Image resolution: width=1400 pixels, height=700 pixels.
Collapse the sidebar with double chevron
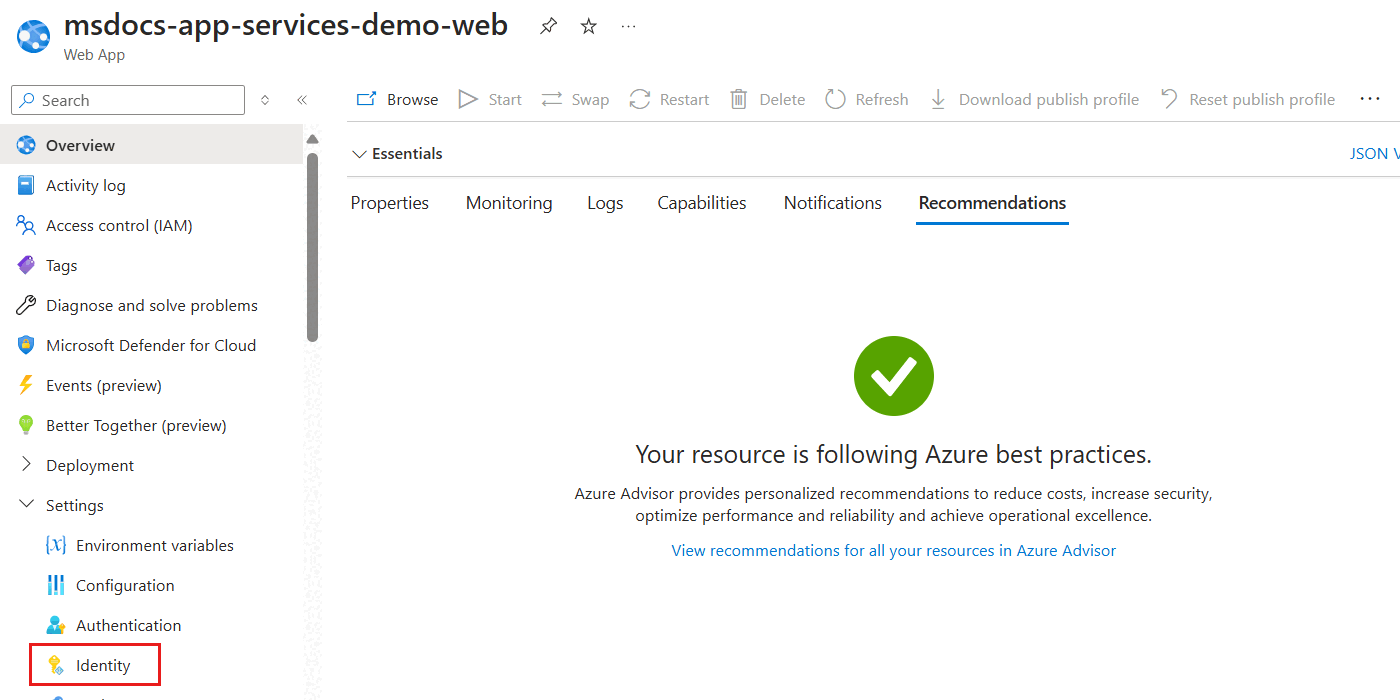(x=301, y=100)
